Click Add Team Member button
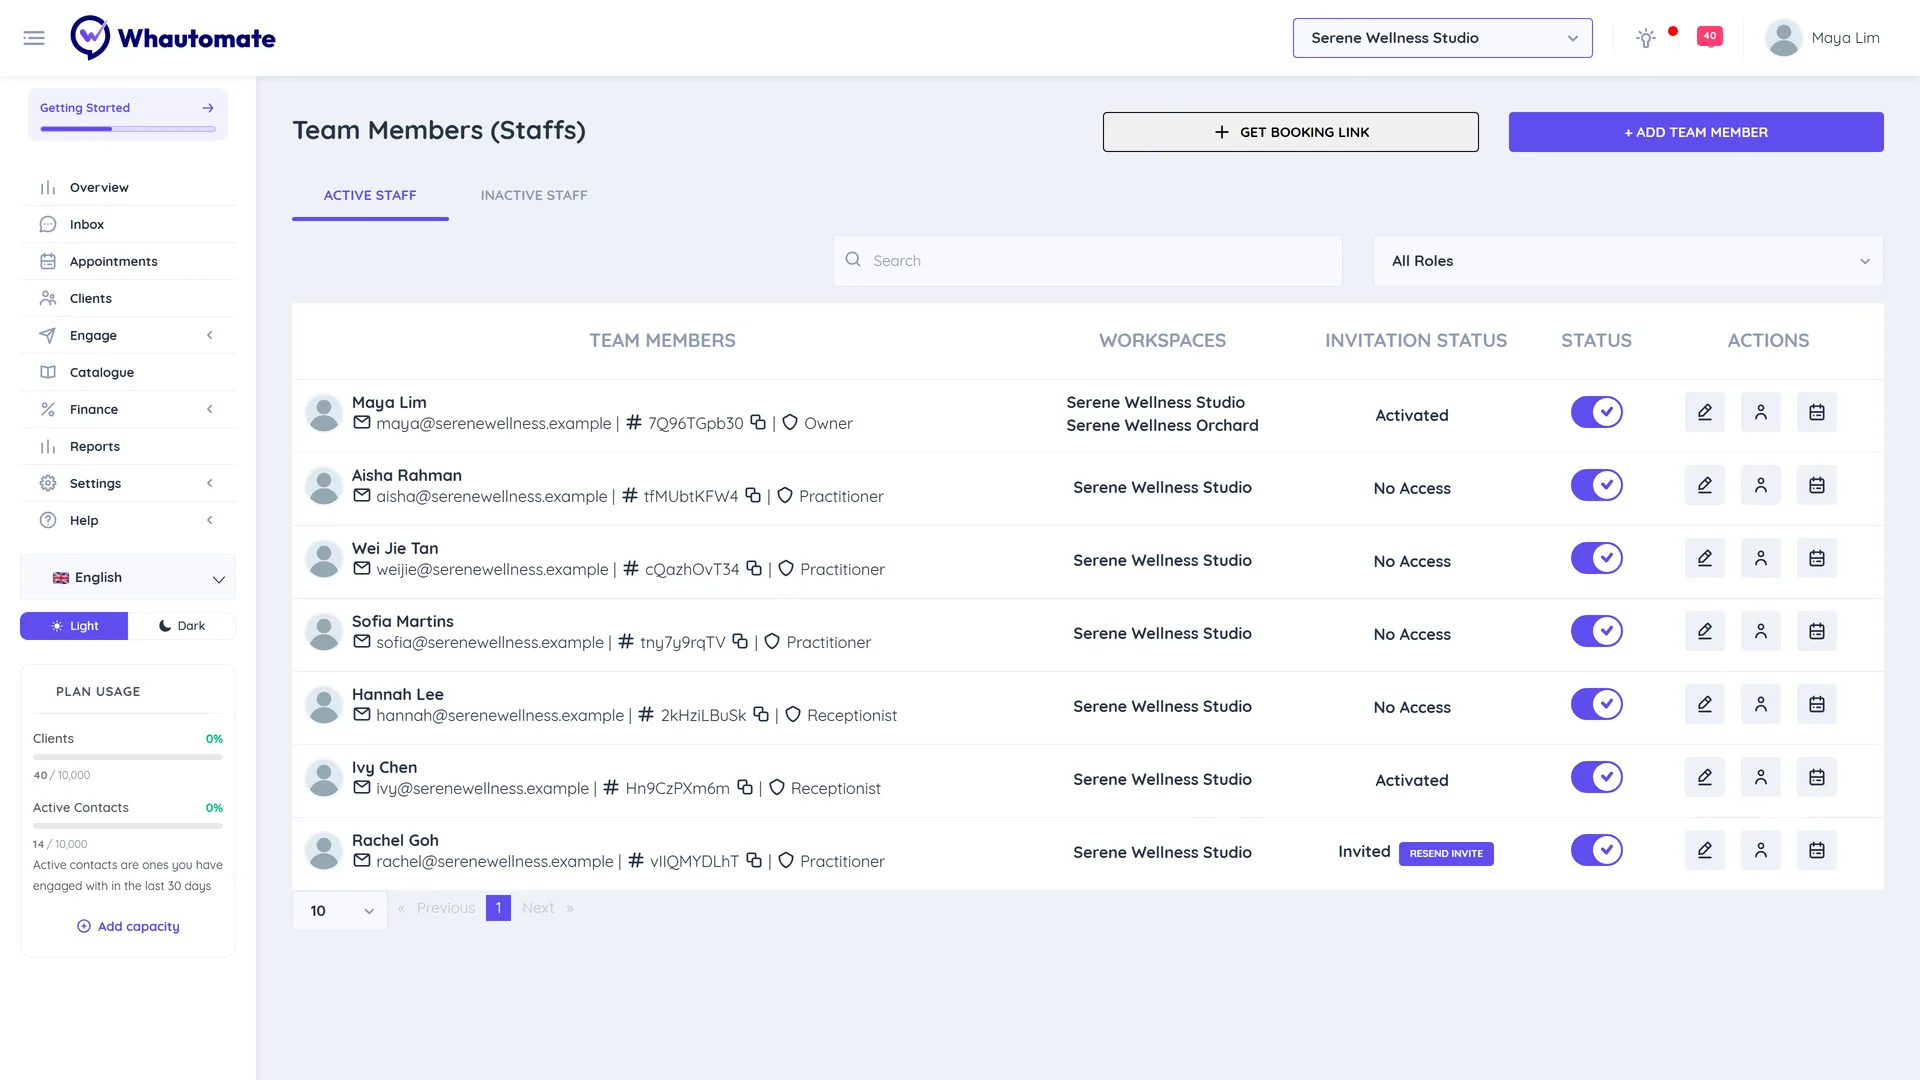The height and width of the screenshot is (1080, 1920). [x=1696, y=132]
